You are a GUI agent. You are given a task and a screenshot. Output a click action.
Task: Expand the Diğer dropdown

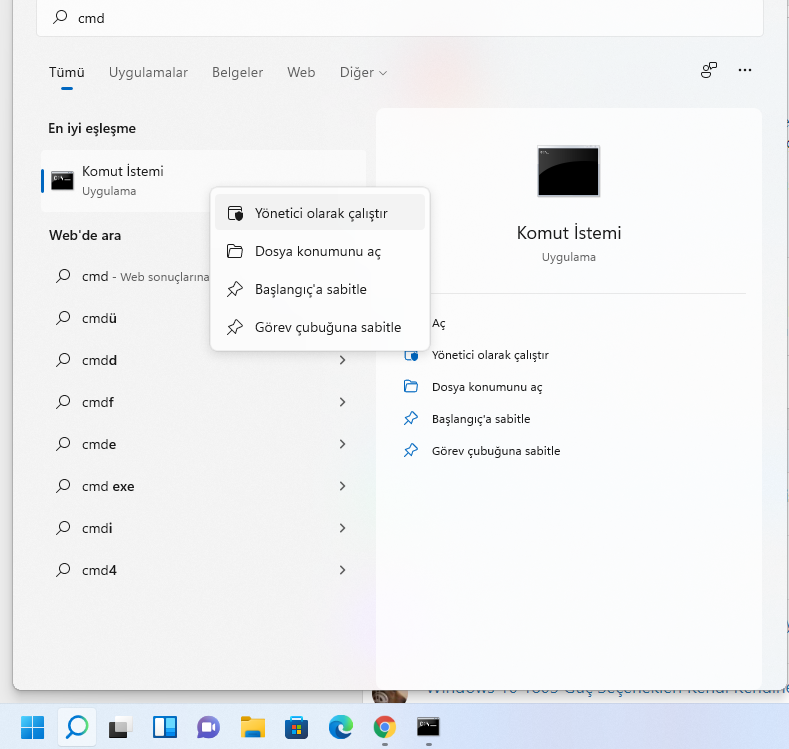[363, 72]
